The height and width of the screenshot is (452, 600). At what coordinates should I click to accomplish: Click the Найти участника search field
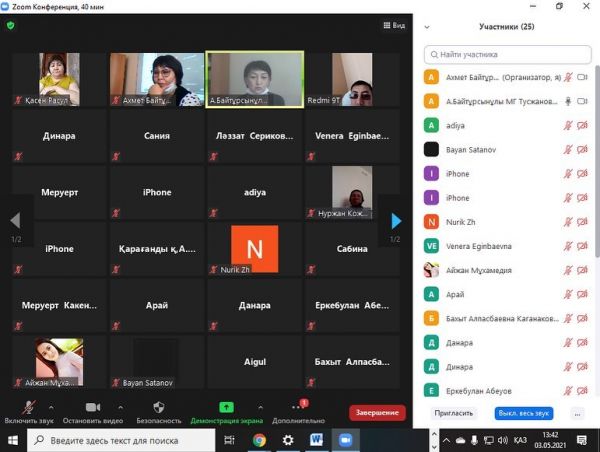[x=507, y=54]
